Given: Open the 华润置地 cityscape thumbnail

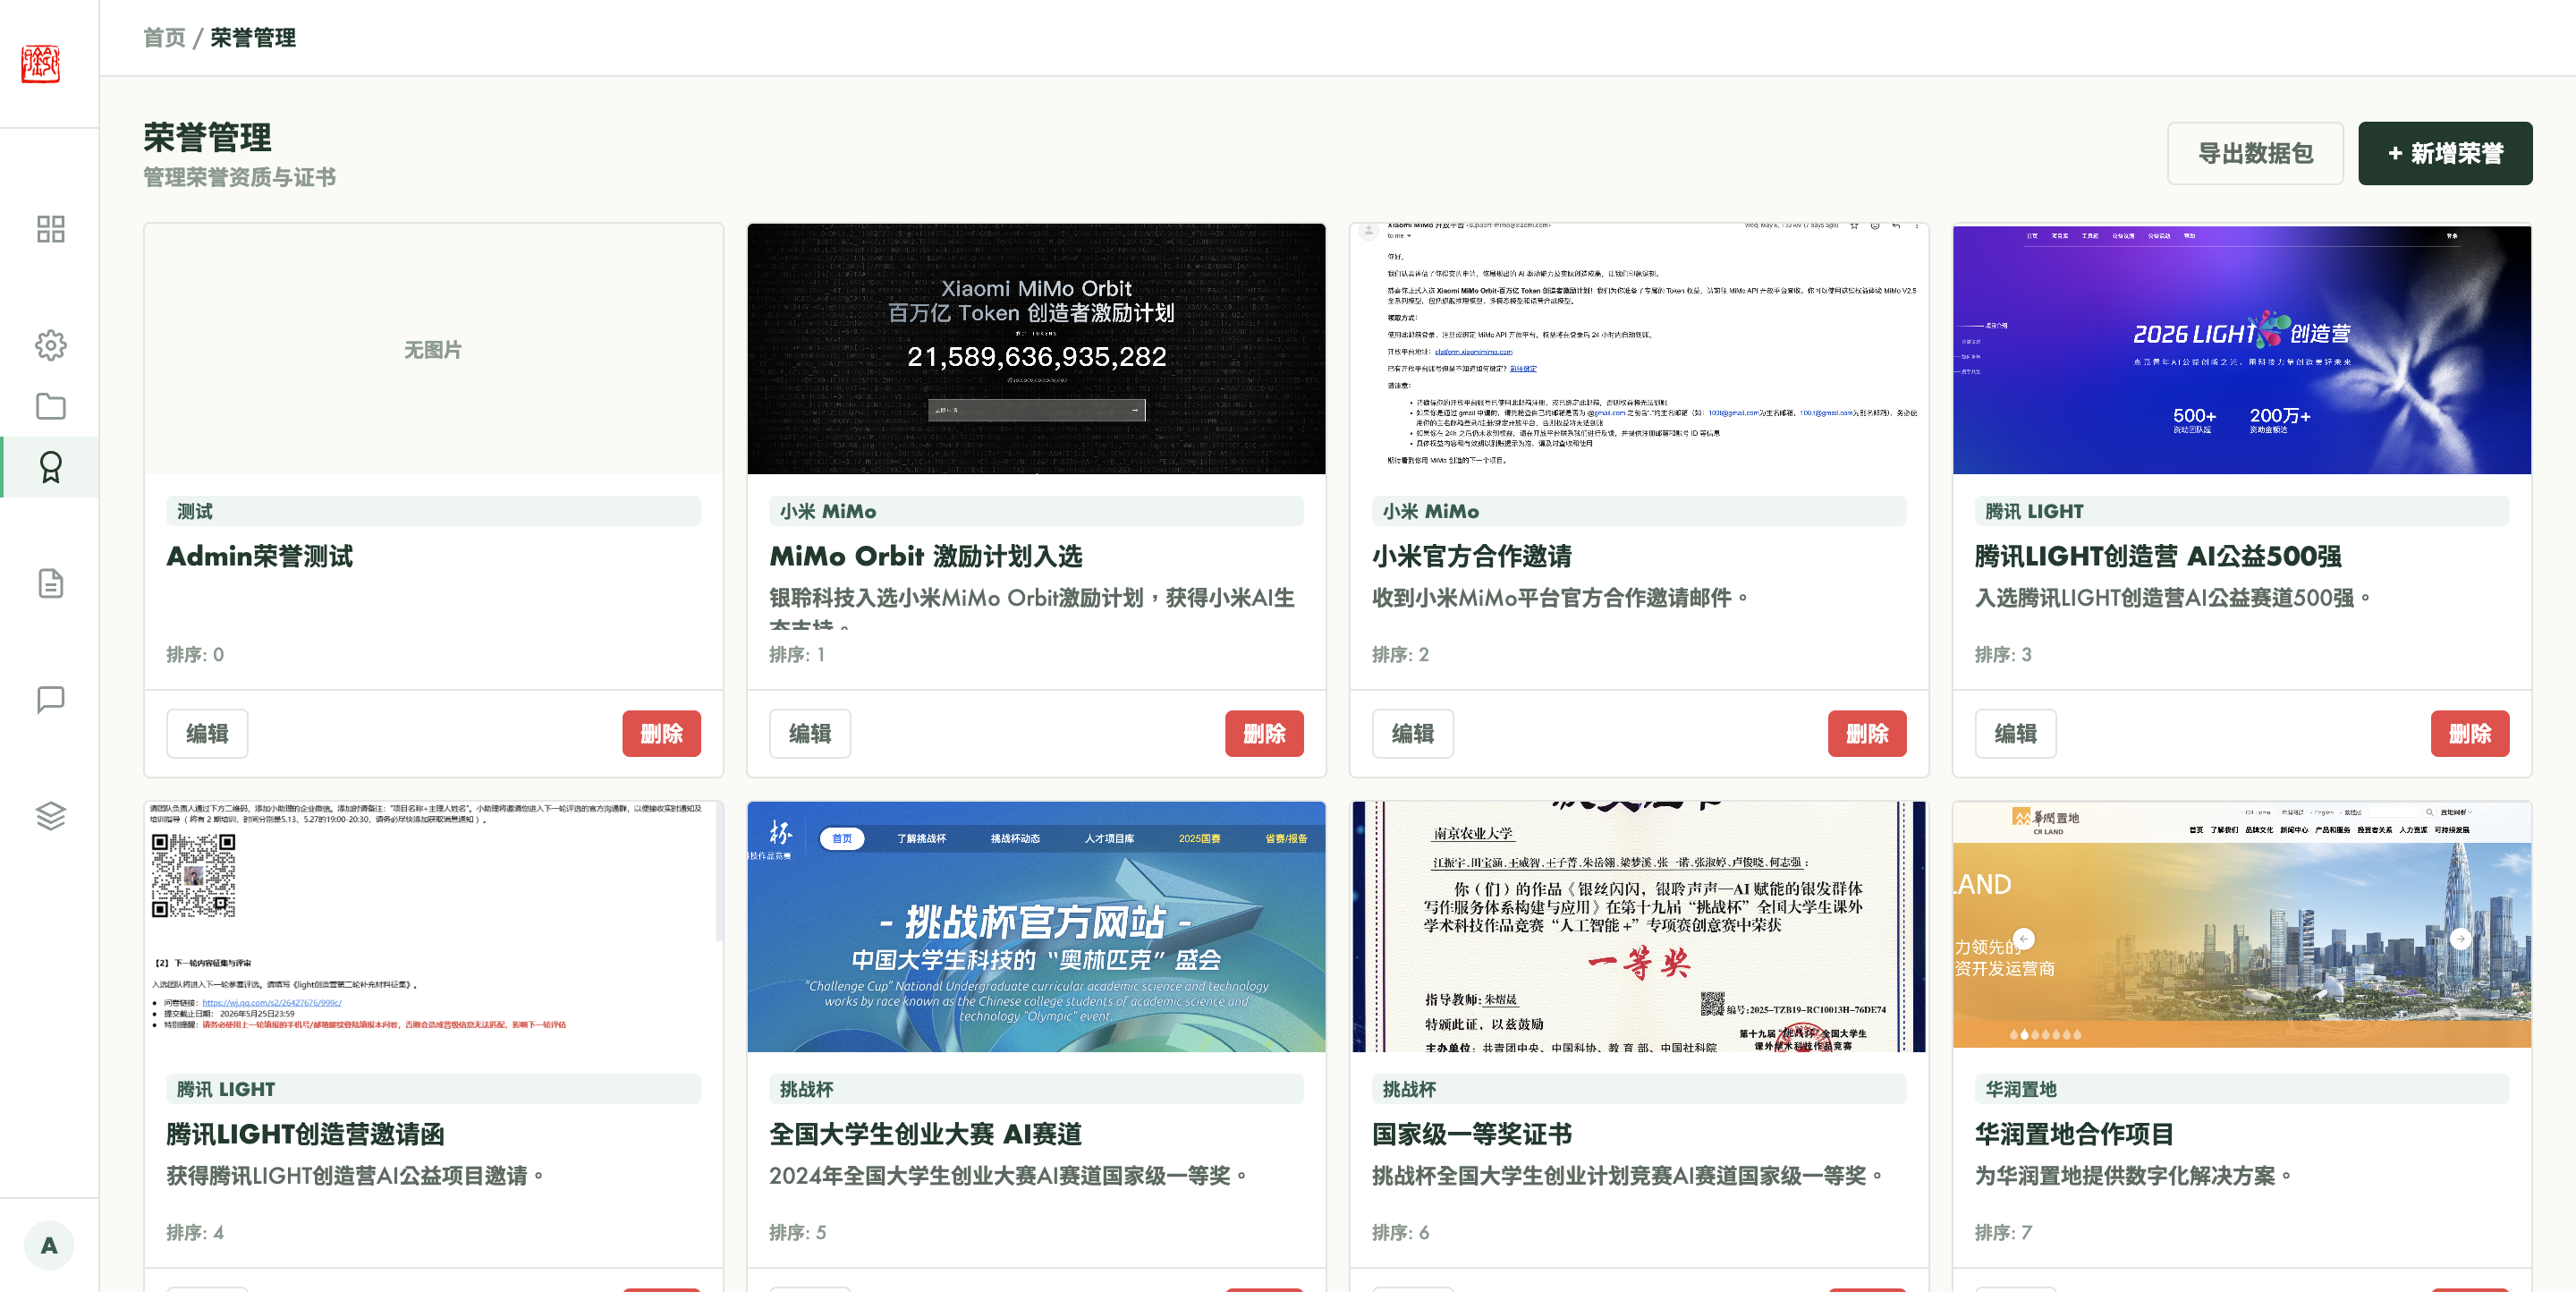Looking at the screenshot, I should 2242,927.
